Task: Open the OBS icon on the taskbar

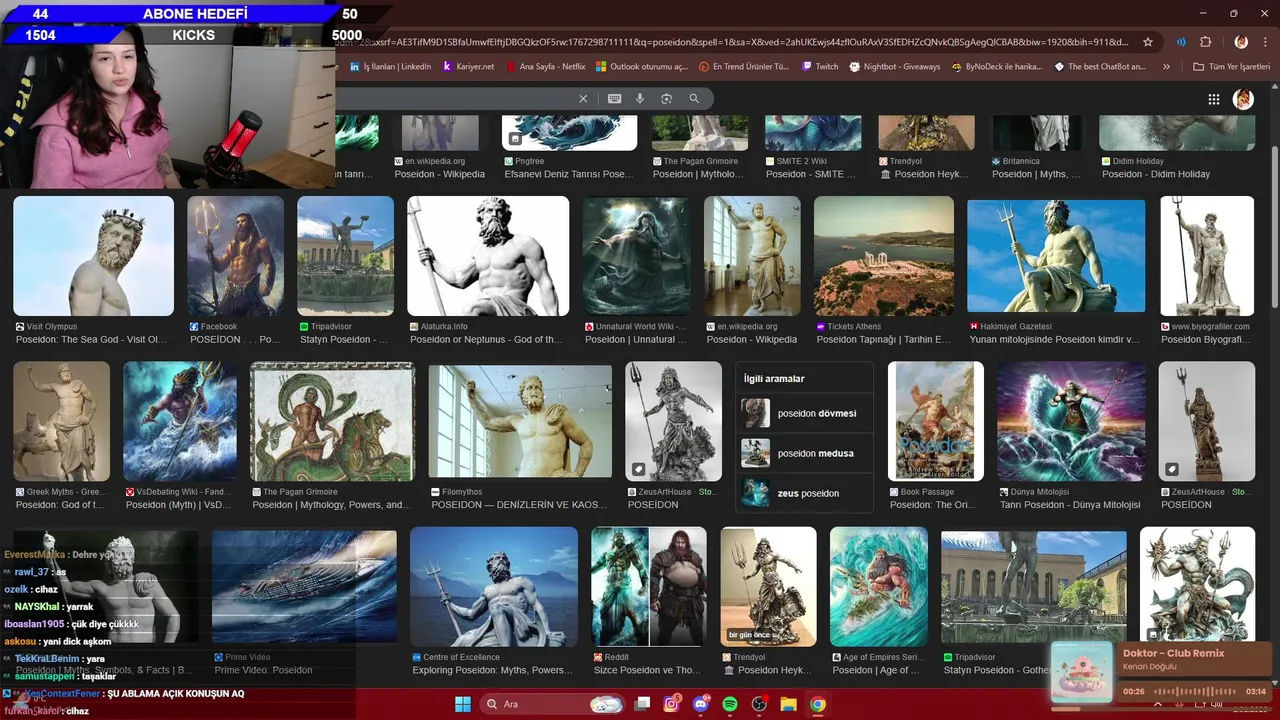Action: click(x=759, y=704)
